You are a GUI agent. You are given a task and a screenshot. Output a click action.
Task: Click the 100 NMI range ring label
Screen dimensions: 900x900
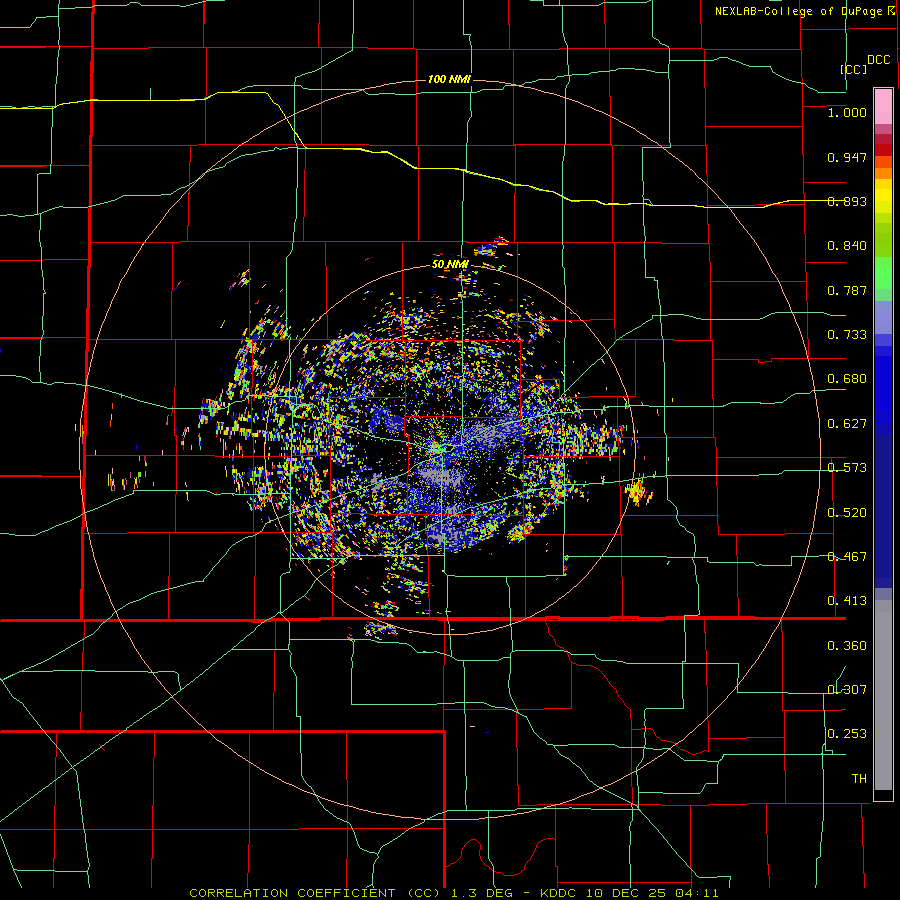point(449,79)
